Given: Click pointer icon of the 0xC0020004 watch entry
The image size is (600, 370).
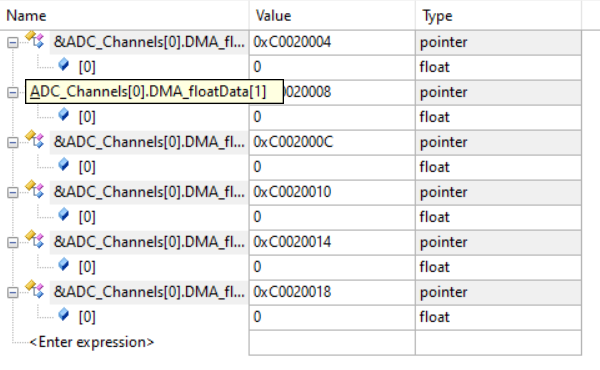Looking at the screenshot, I should [35, 40].
